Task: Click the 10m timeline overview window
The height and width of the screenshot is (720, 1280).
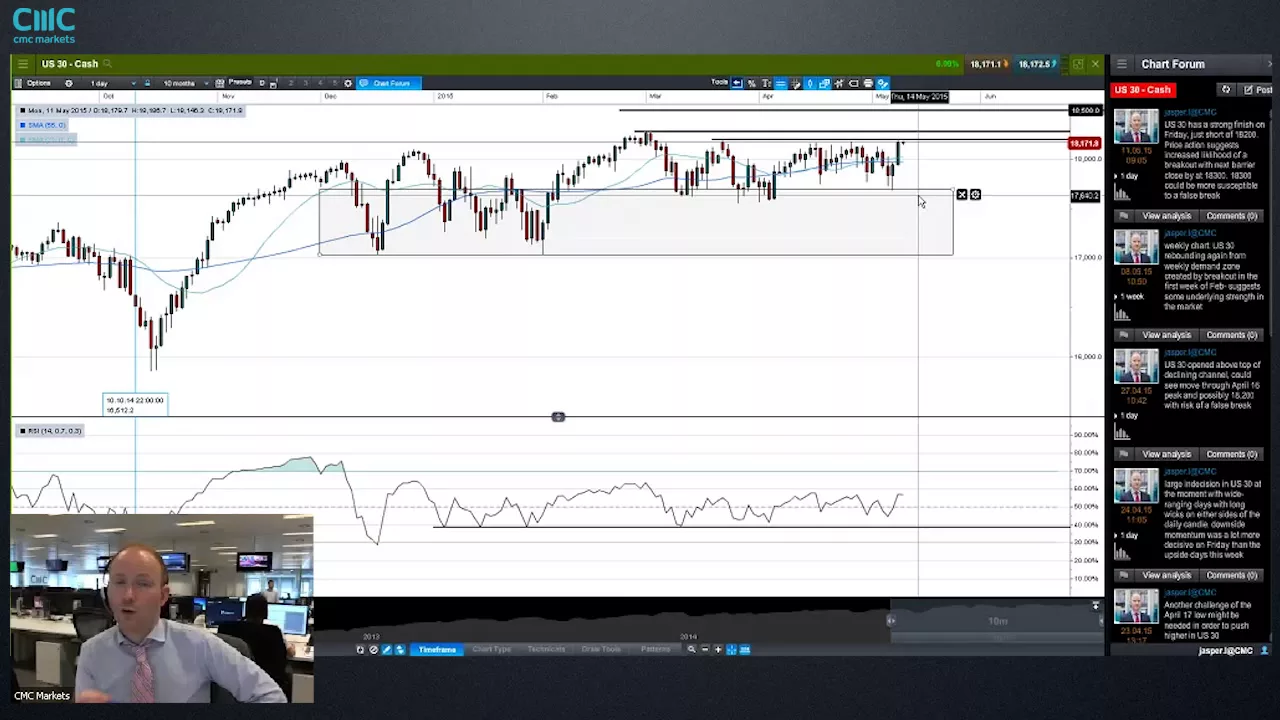Action: [x=996, y=621]
